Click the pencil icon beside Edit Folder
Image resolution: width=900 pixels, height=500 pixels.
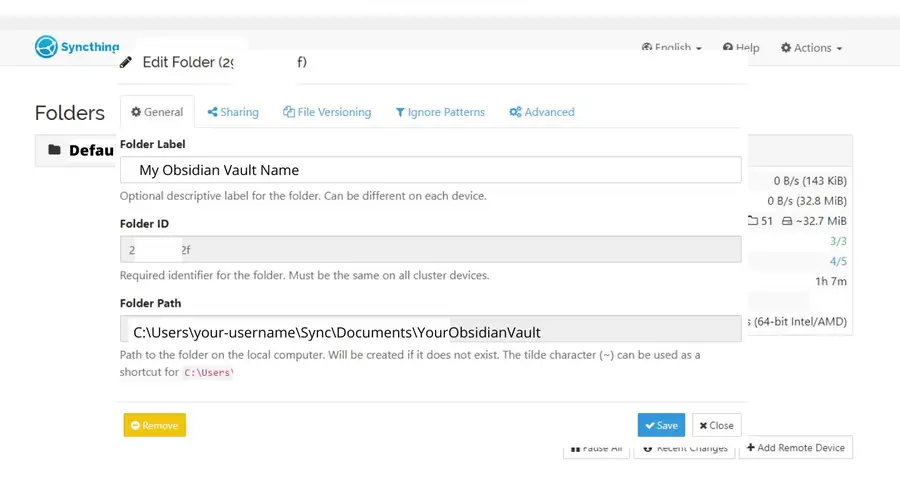pyautogui.click(x=126, y=62)
